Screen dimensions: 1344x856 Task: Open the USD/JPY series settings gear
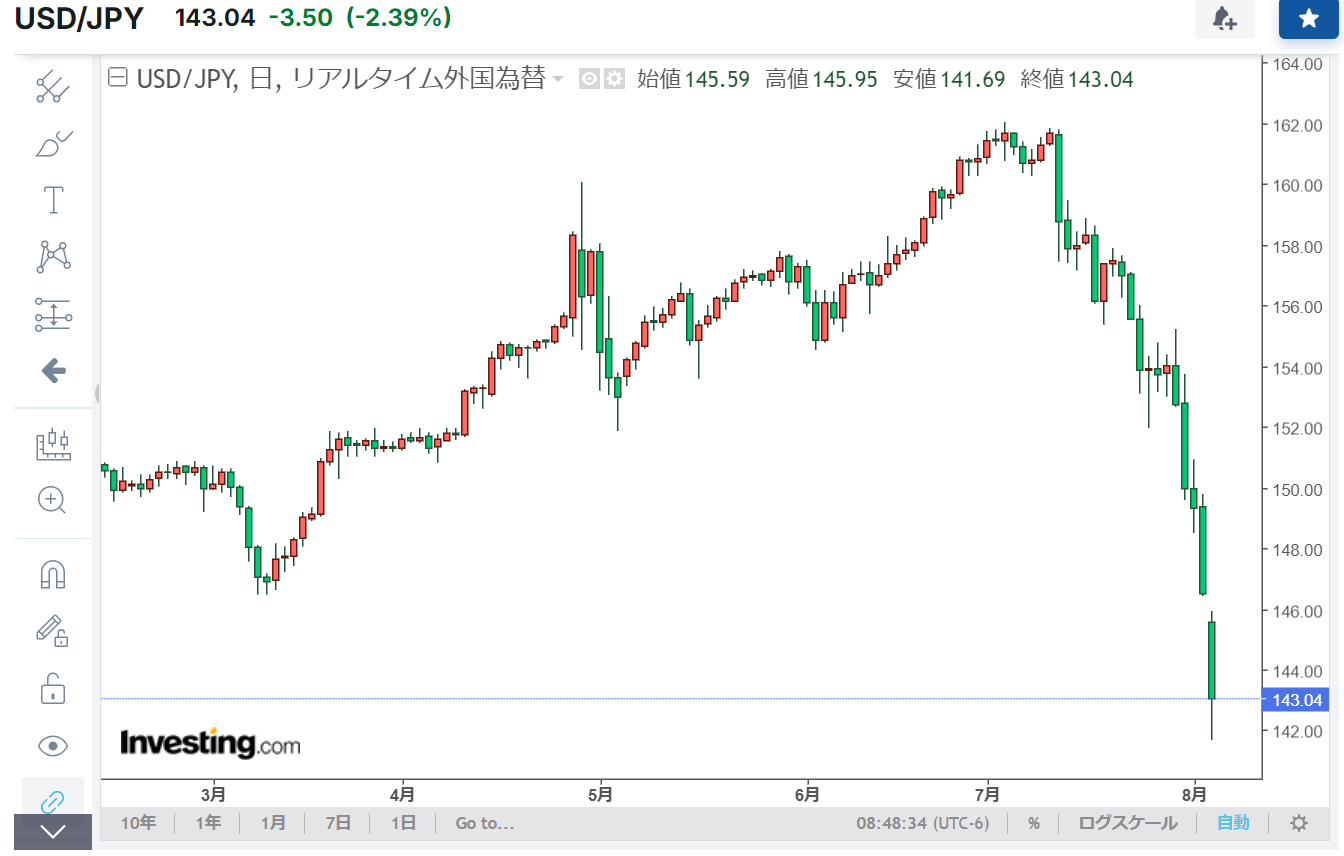(x=614, y=79)
